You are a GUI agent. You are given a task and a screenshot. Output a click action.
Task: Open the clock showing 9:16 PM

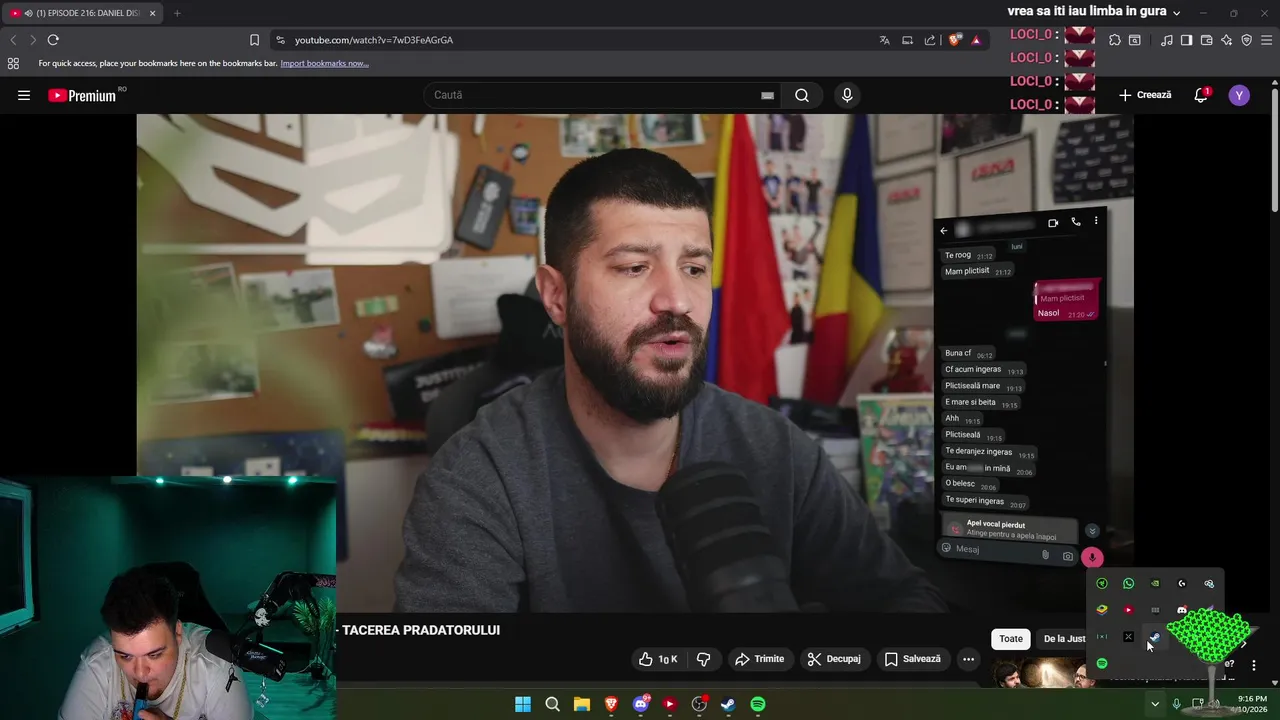(x=1252, y=704)
